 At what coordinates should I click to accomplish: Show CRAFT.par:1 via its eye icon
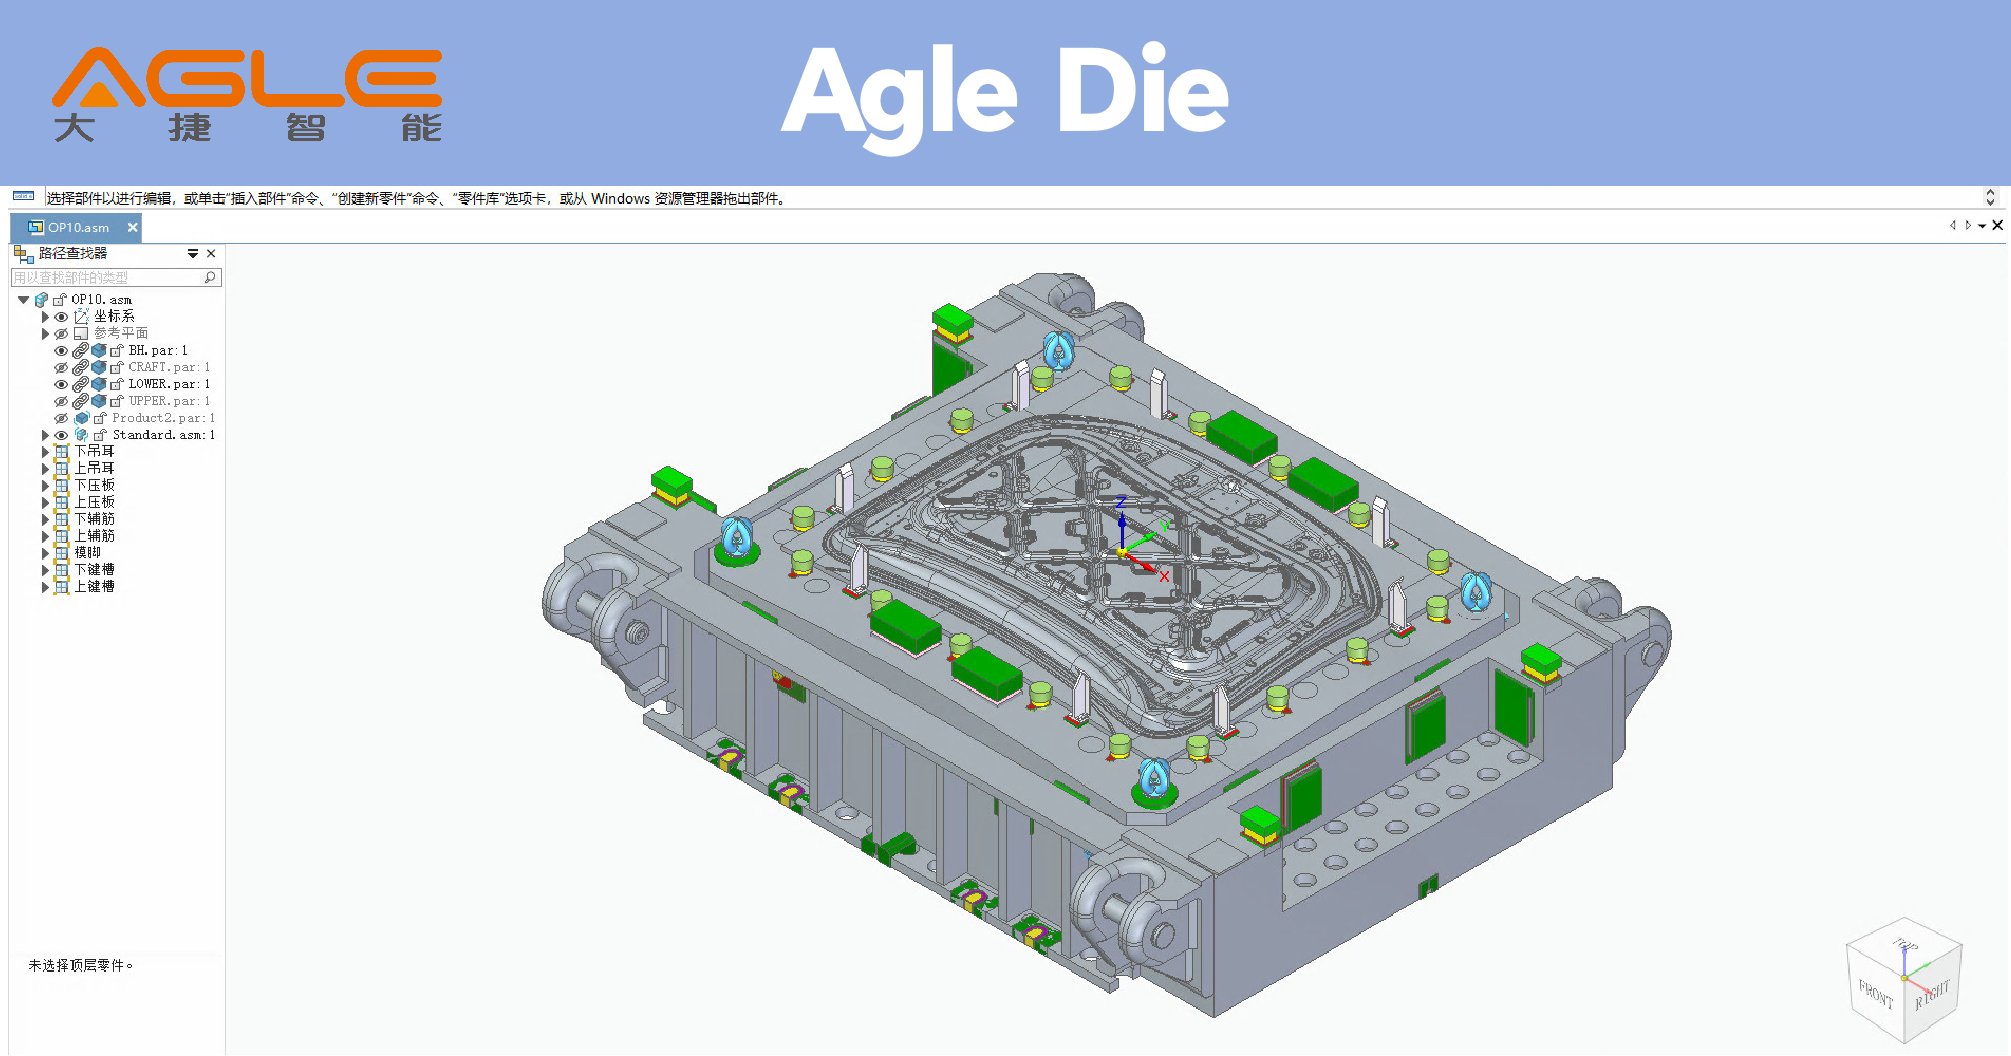click(61, 368)
